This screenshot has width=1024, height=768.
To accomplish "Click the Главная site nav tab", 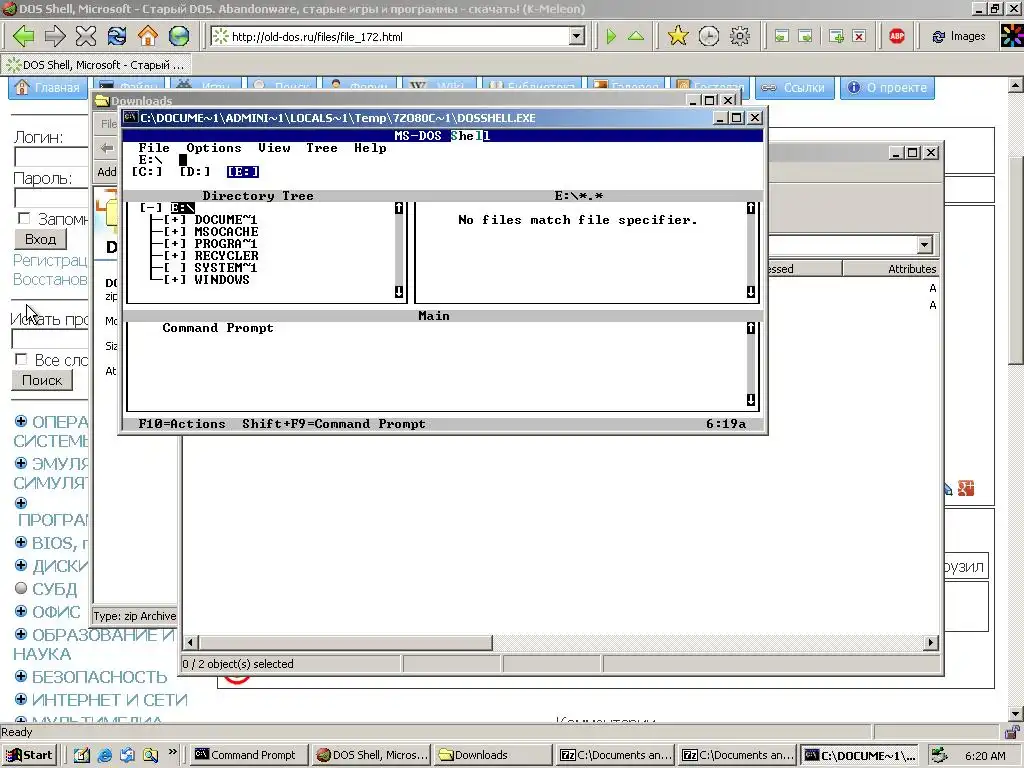I will click(48, 88).
